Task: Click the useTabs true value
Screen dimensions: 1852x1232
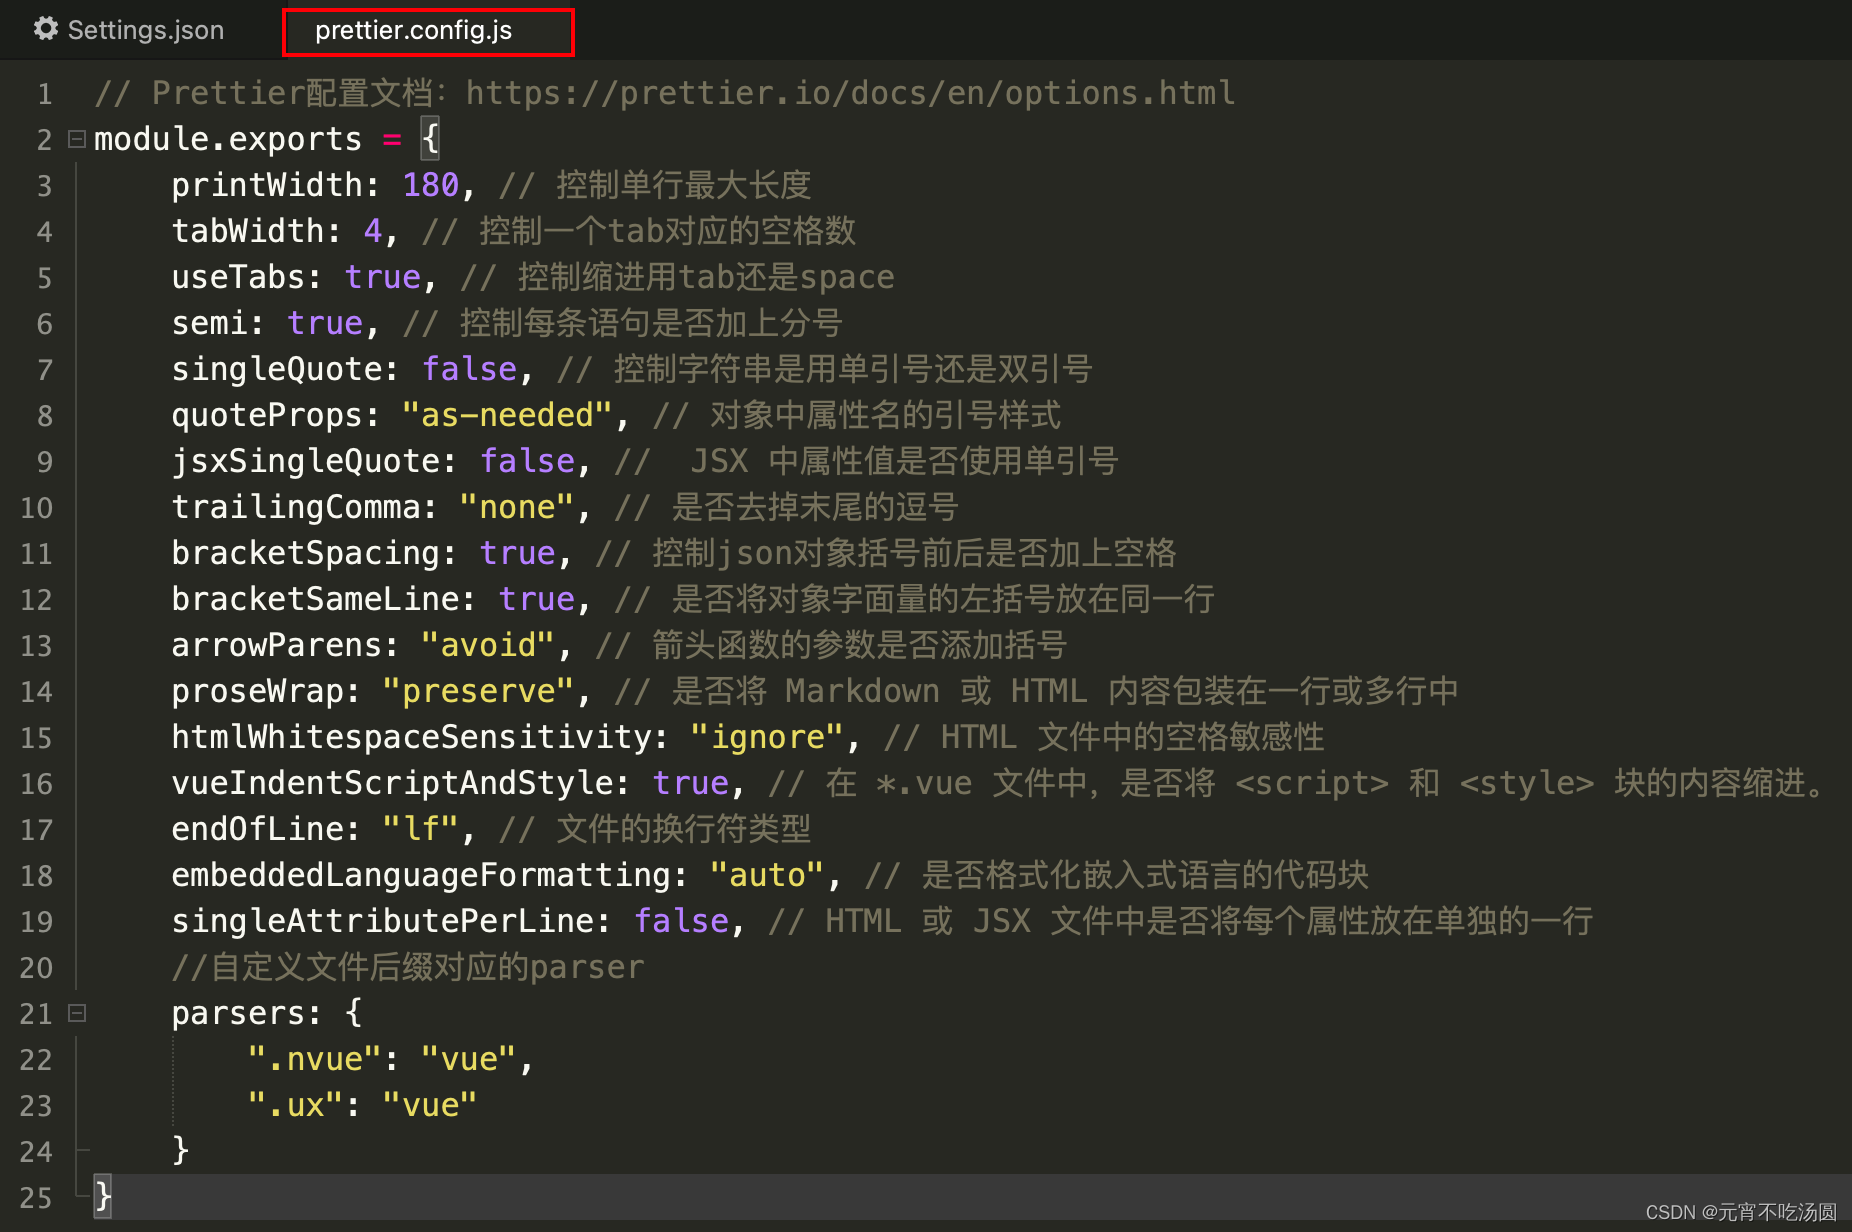Action: (383, 277)
